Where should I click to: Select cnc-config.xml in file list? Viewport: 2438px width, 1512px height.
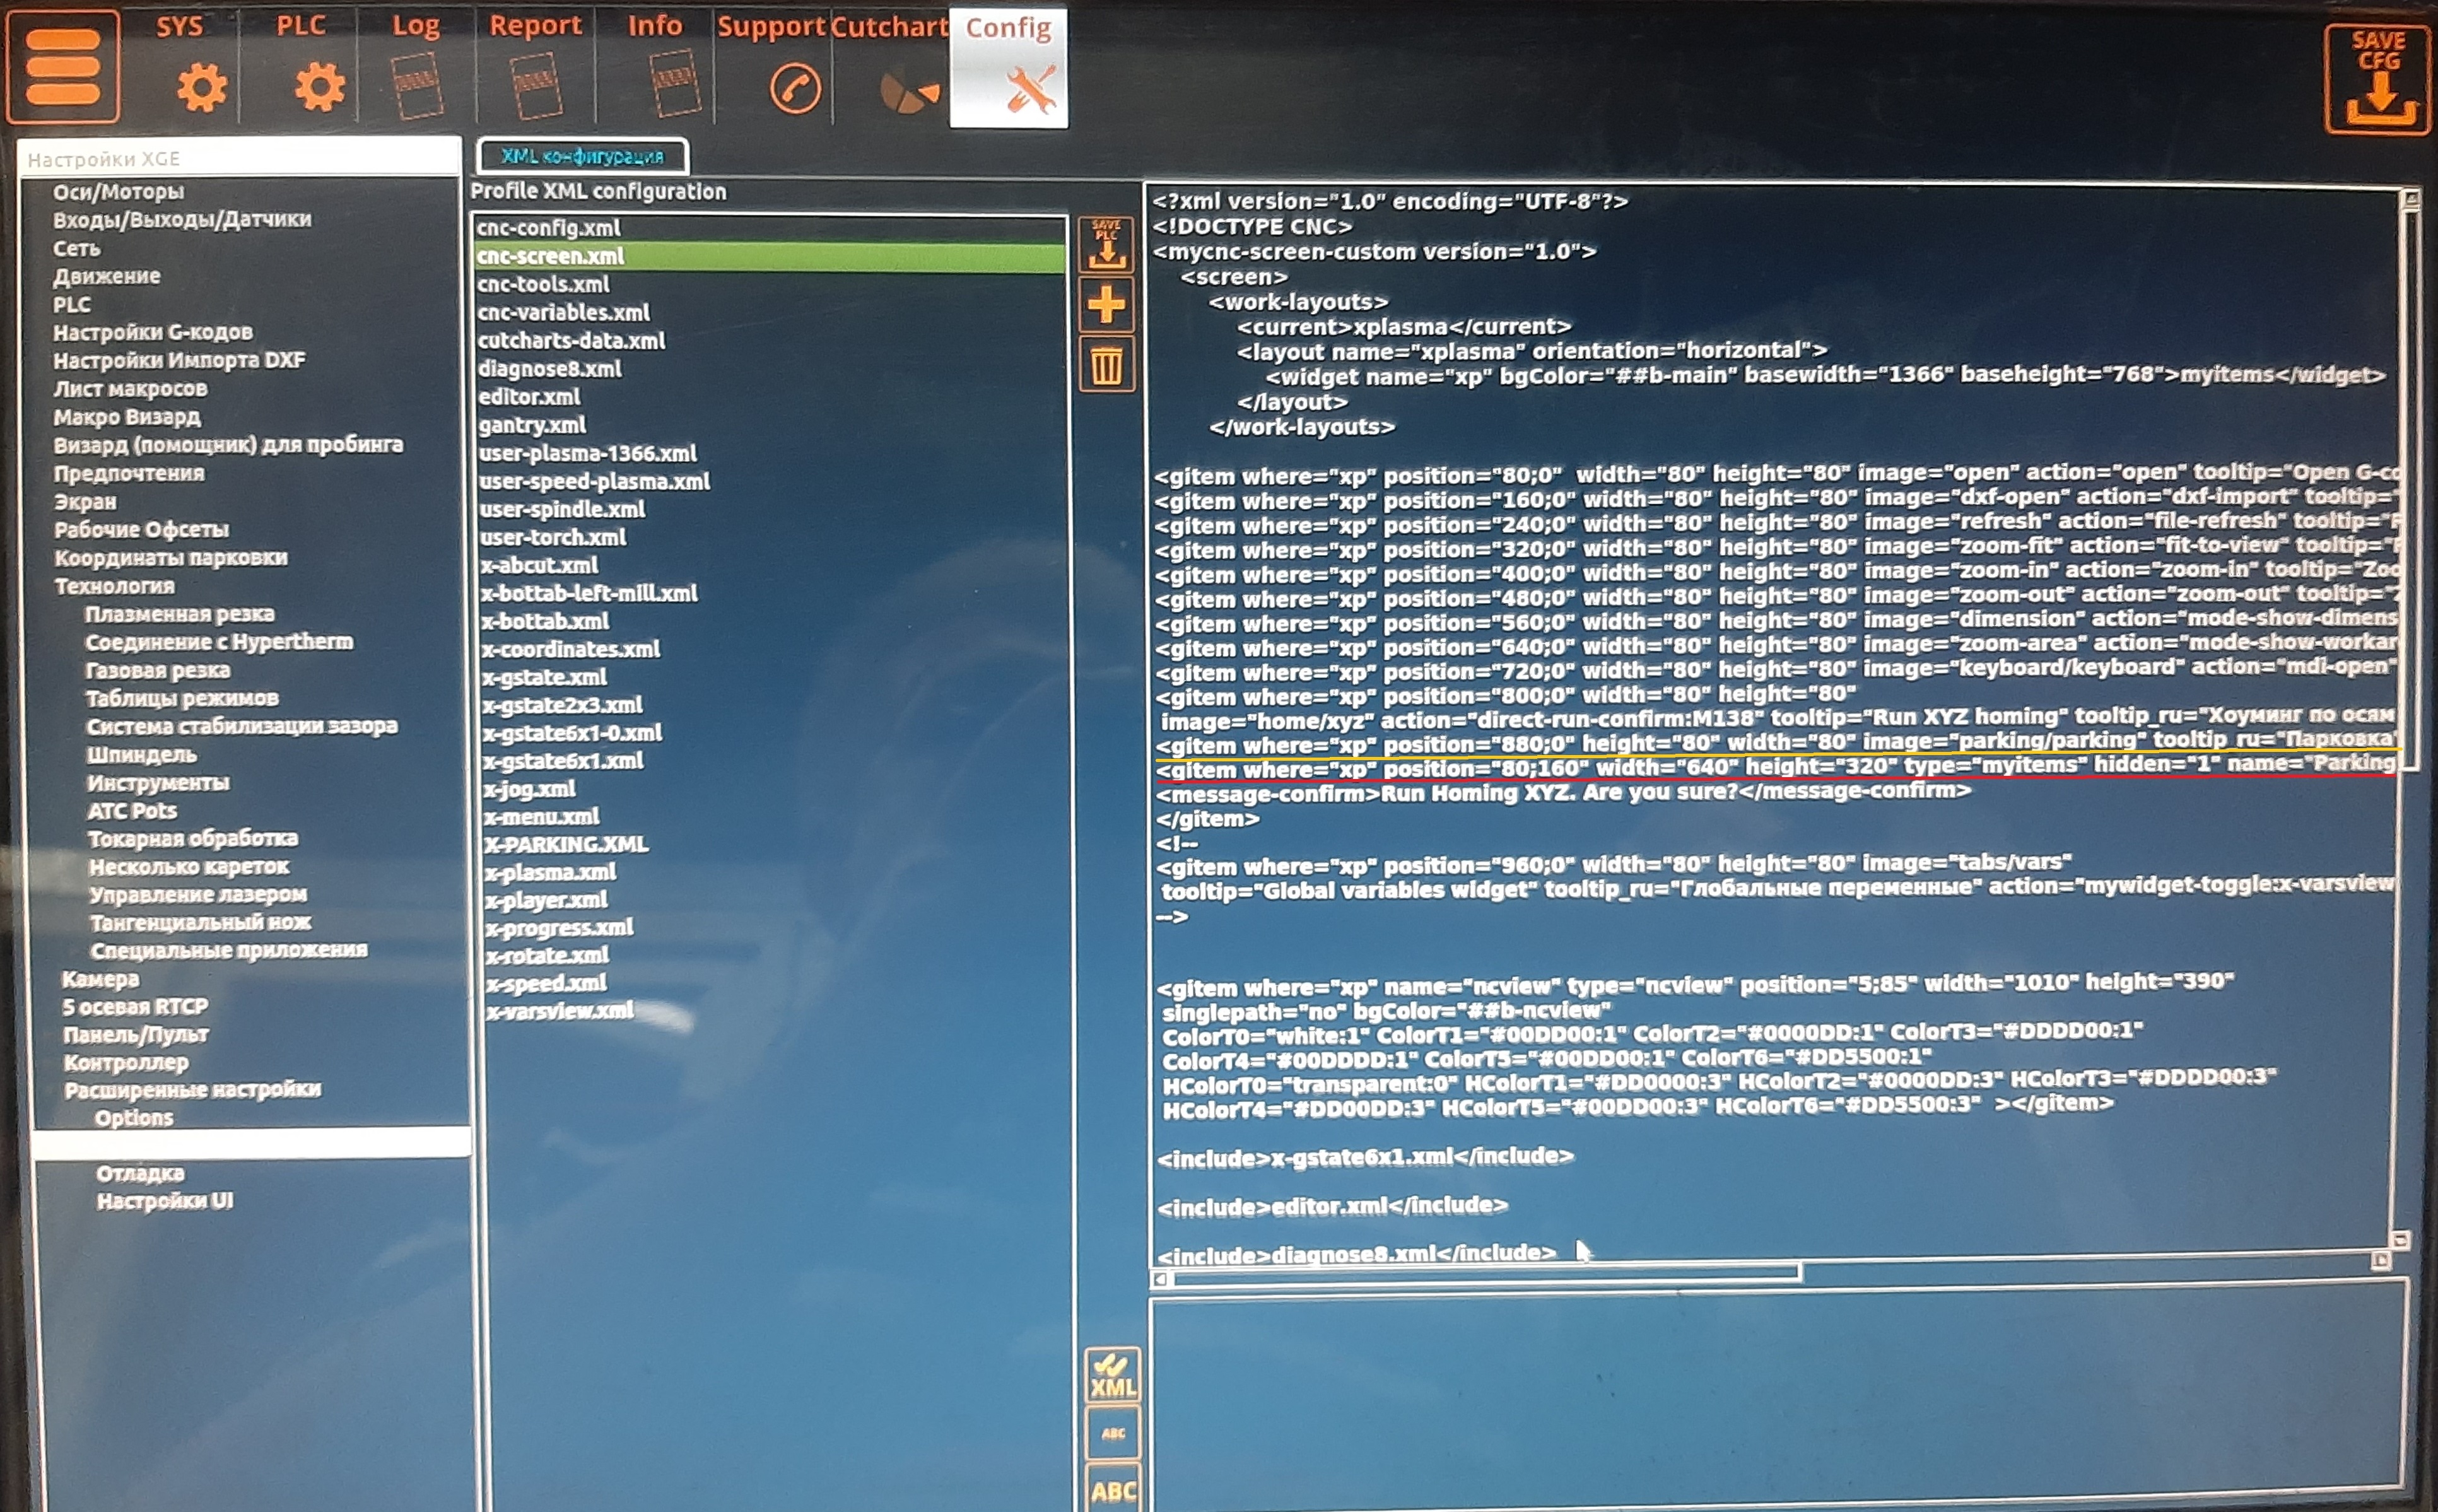tap(549, 228)
